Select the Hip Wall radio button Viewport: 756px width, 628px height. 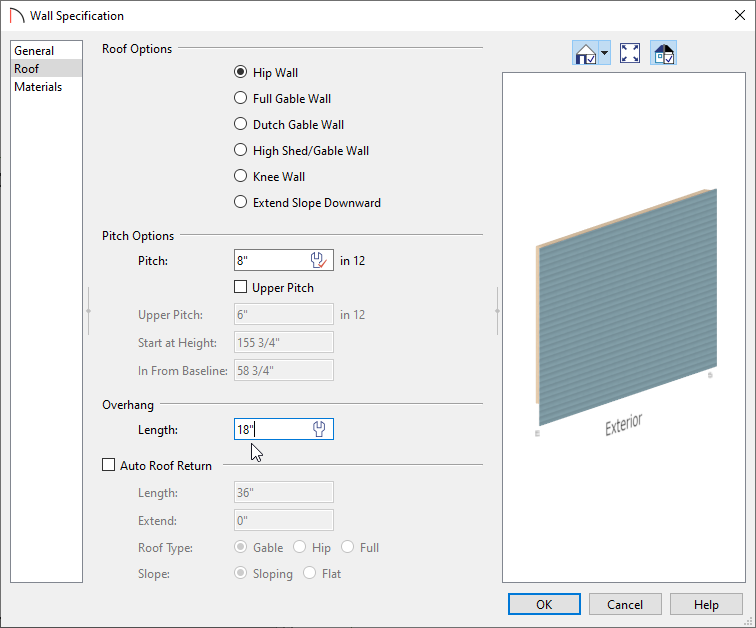tap(240, 72)
